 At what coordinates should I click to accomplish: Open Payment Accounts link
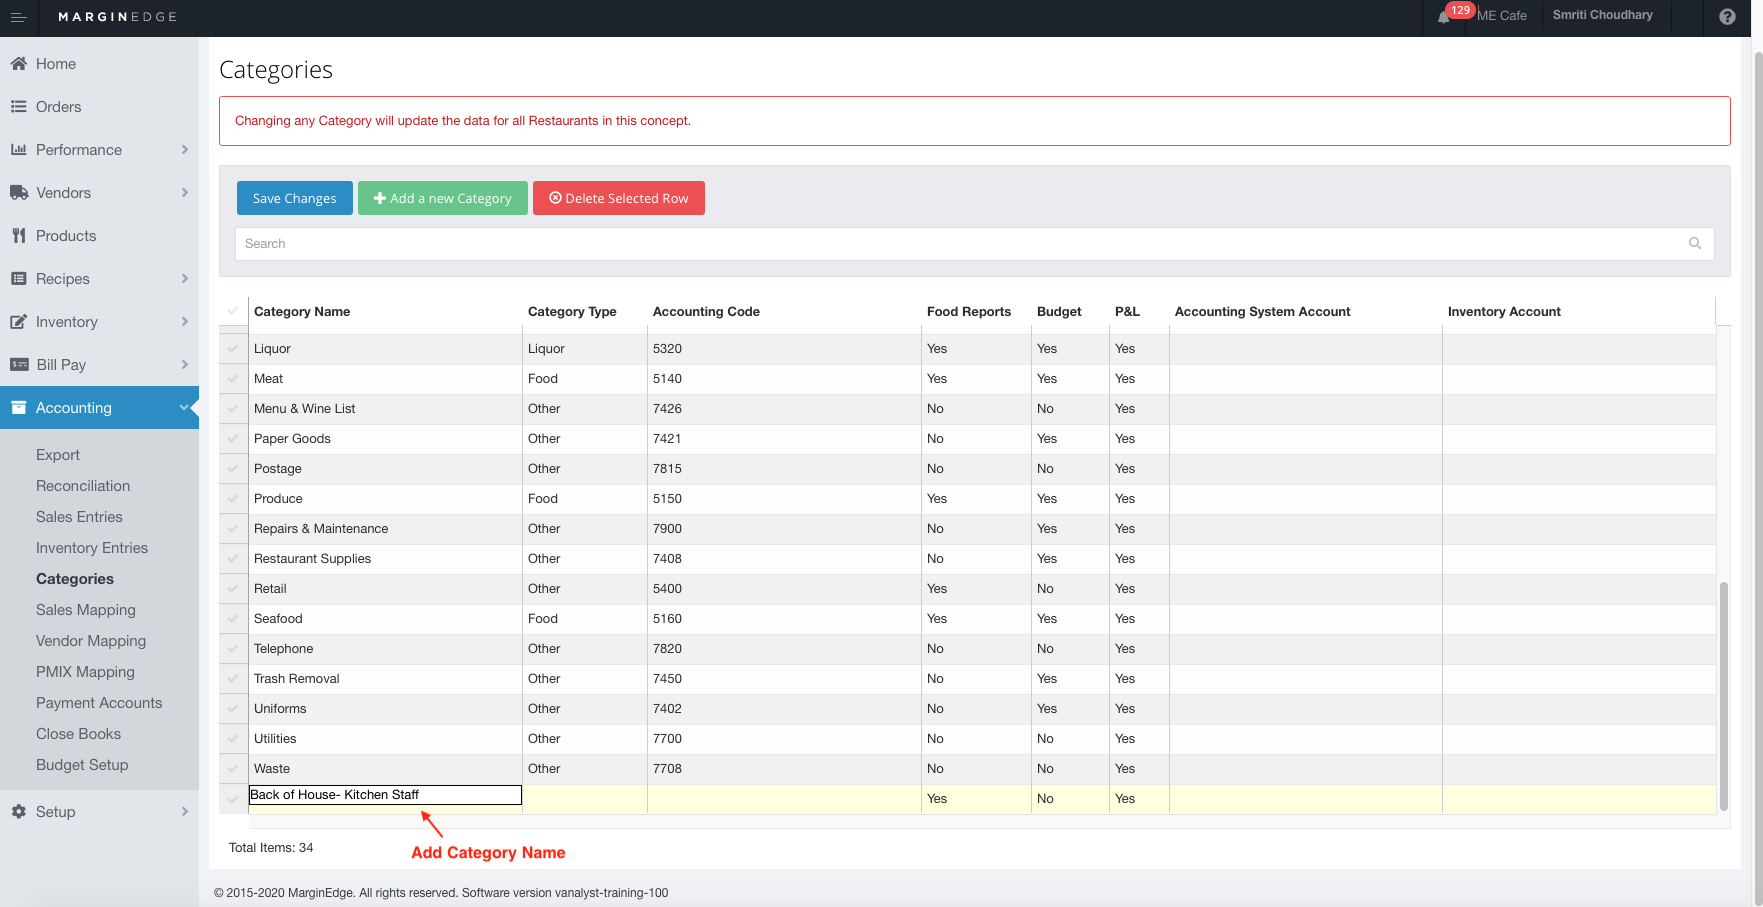(99, 703)
